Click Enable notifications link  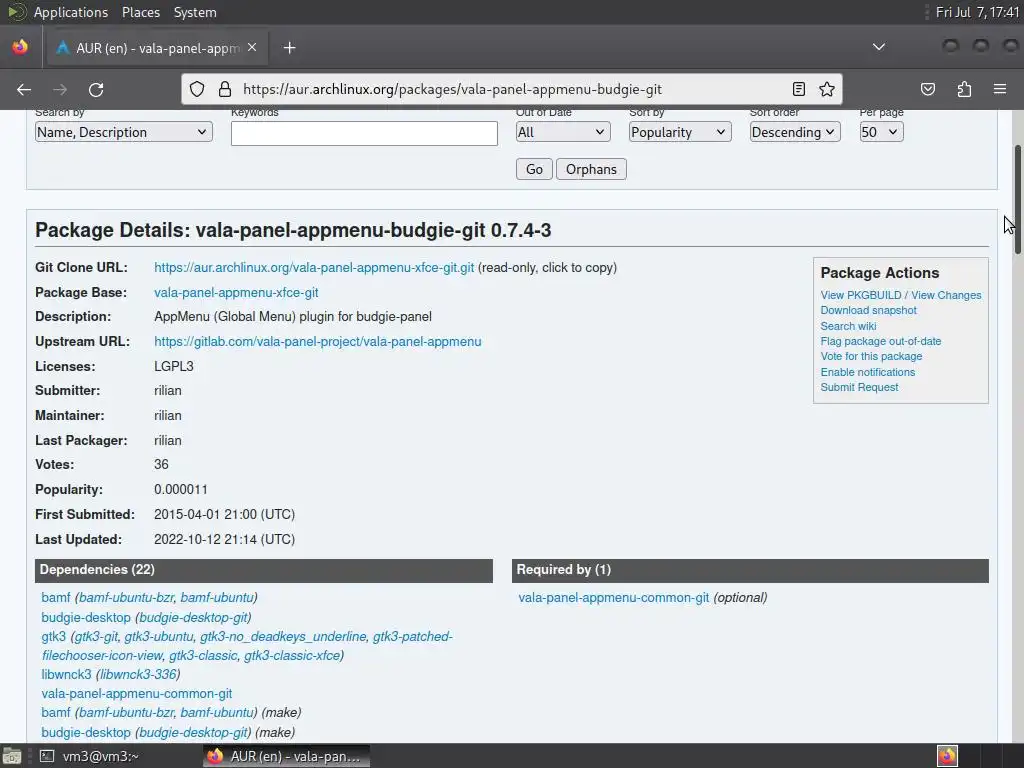tap(868, 372)
